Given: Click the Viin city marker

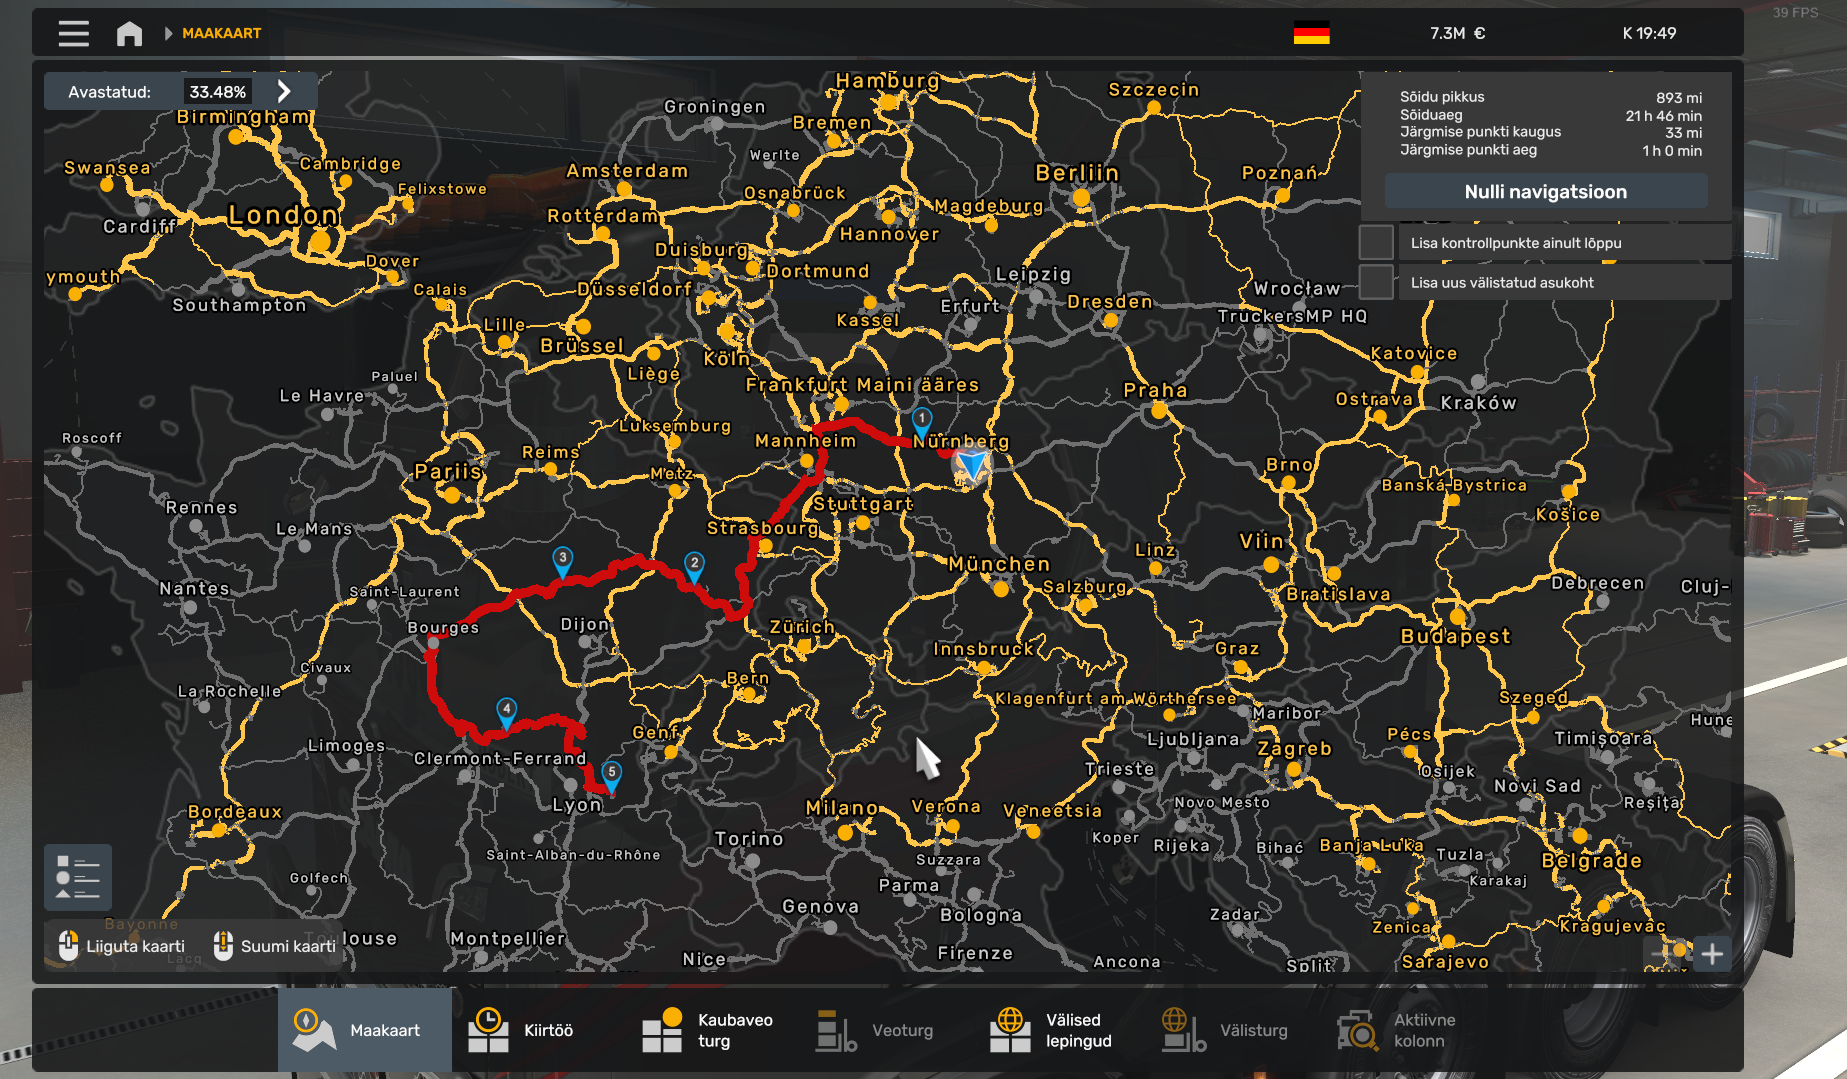Looking at the screenshot, I should click(x=1271, y=564).
